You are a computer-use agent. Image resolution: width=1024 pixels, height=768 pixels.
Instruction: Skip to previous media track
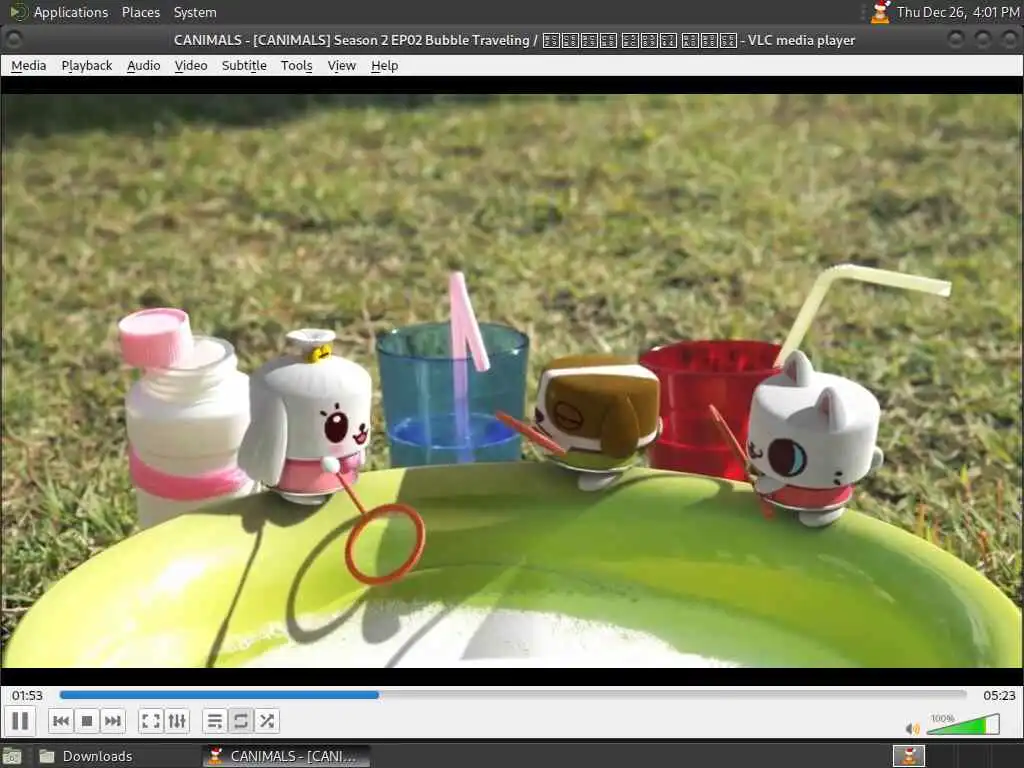coord(61,721)
